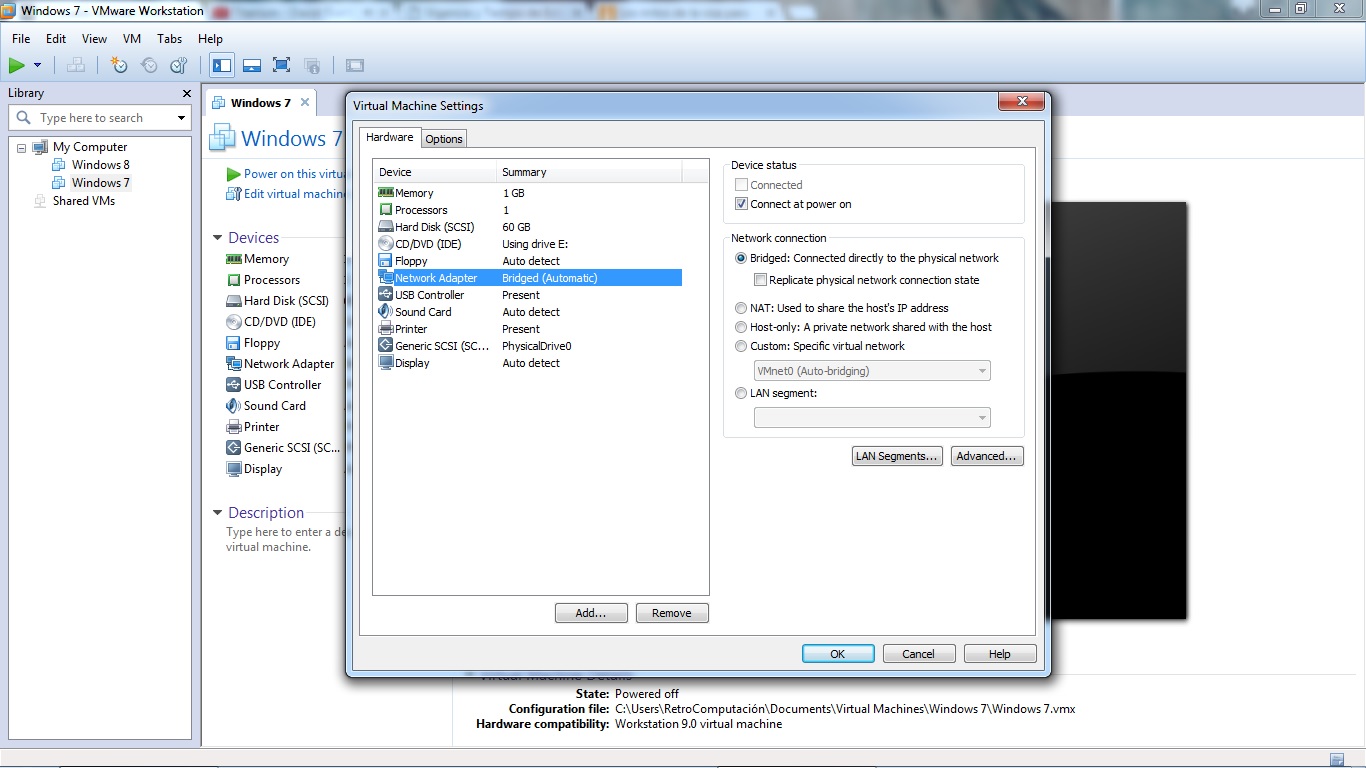Image resolution: width=1366 pixels, height=768 pixels.
Task: Open the power options dropdown arrow in toolbar
Action: tap(38, 65)
